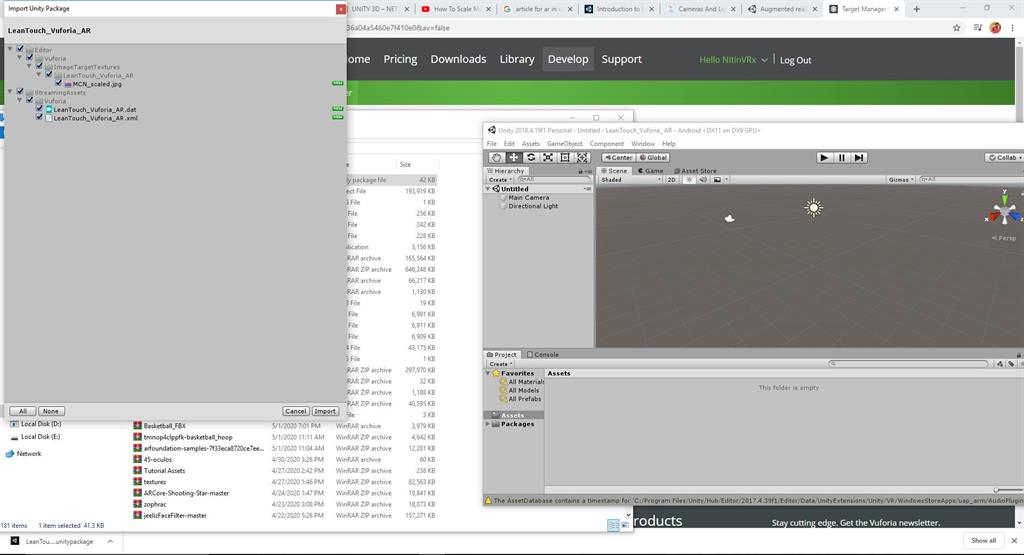The height and width of the screenshot is (555, 1024).
Task: Click the textures archive icon in file list
Action: click(x=137, y=482)
